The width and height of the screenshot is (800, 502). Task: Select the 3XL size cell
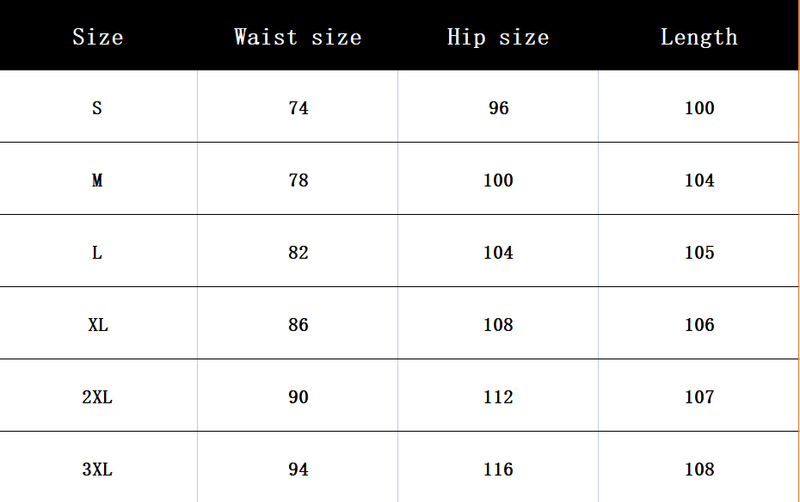pyautogui.click(x=97, y=469)
